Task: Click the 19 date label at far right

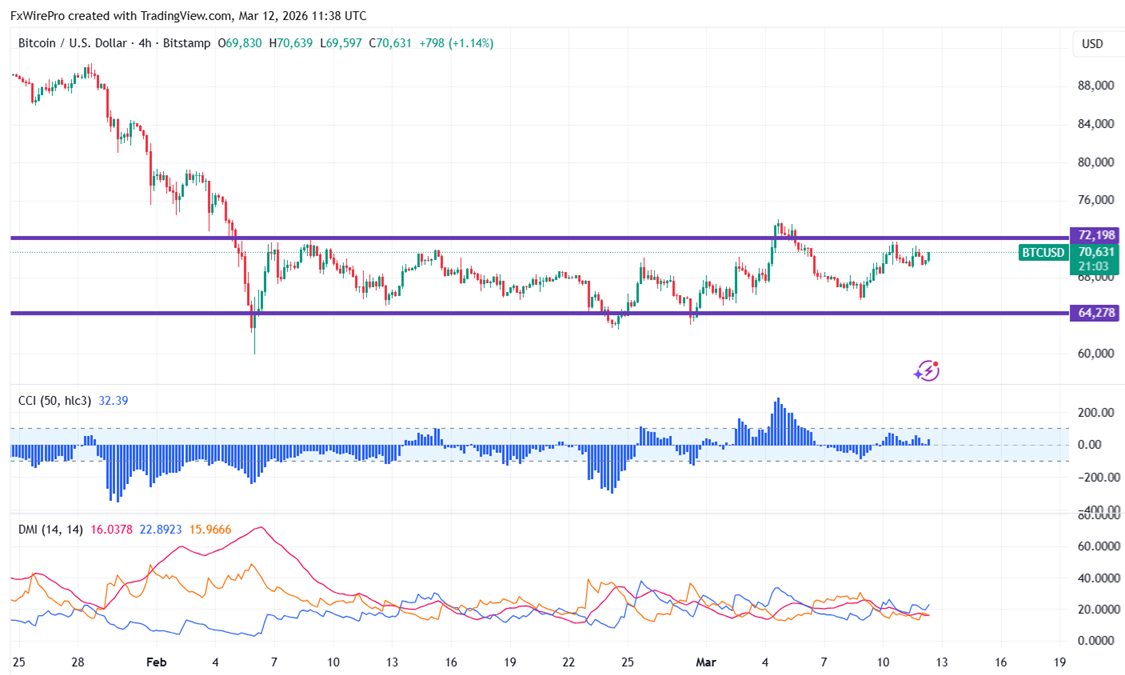Action: tap(1060, 662)
